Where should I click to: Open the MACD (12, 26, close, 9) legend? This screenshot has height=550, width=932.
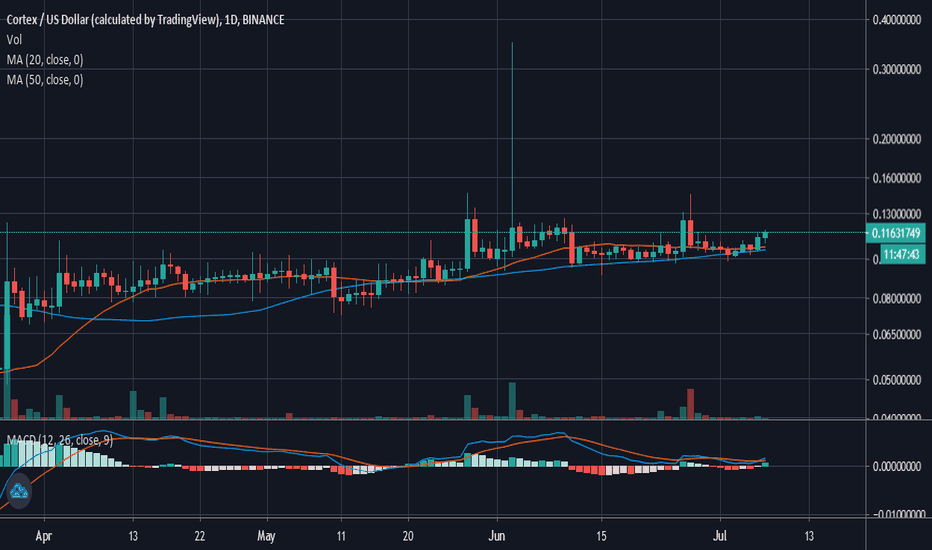click(59, 440)
